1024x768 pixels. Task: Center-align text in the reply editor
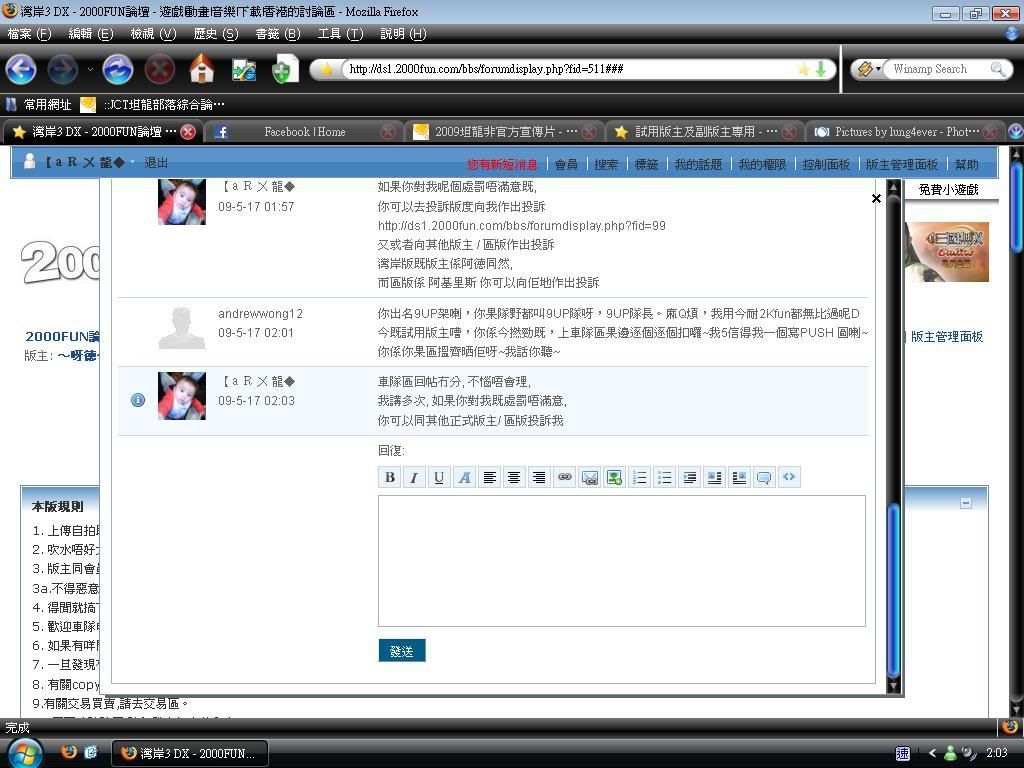click(514, 478)
